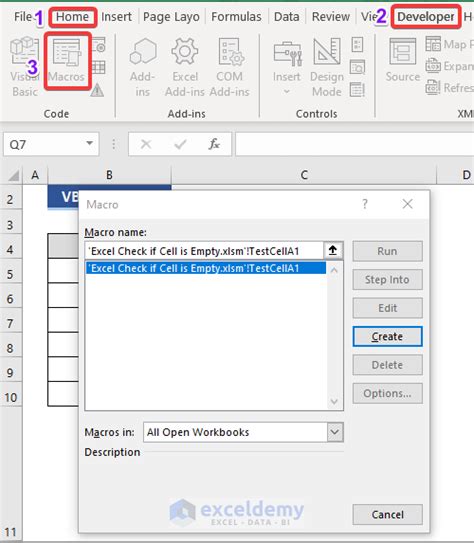Click the Step Into button
Screen dimensions: 474x543
(387, 279)
